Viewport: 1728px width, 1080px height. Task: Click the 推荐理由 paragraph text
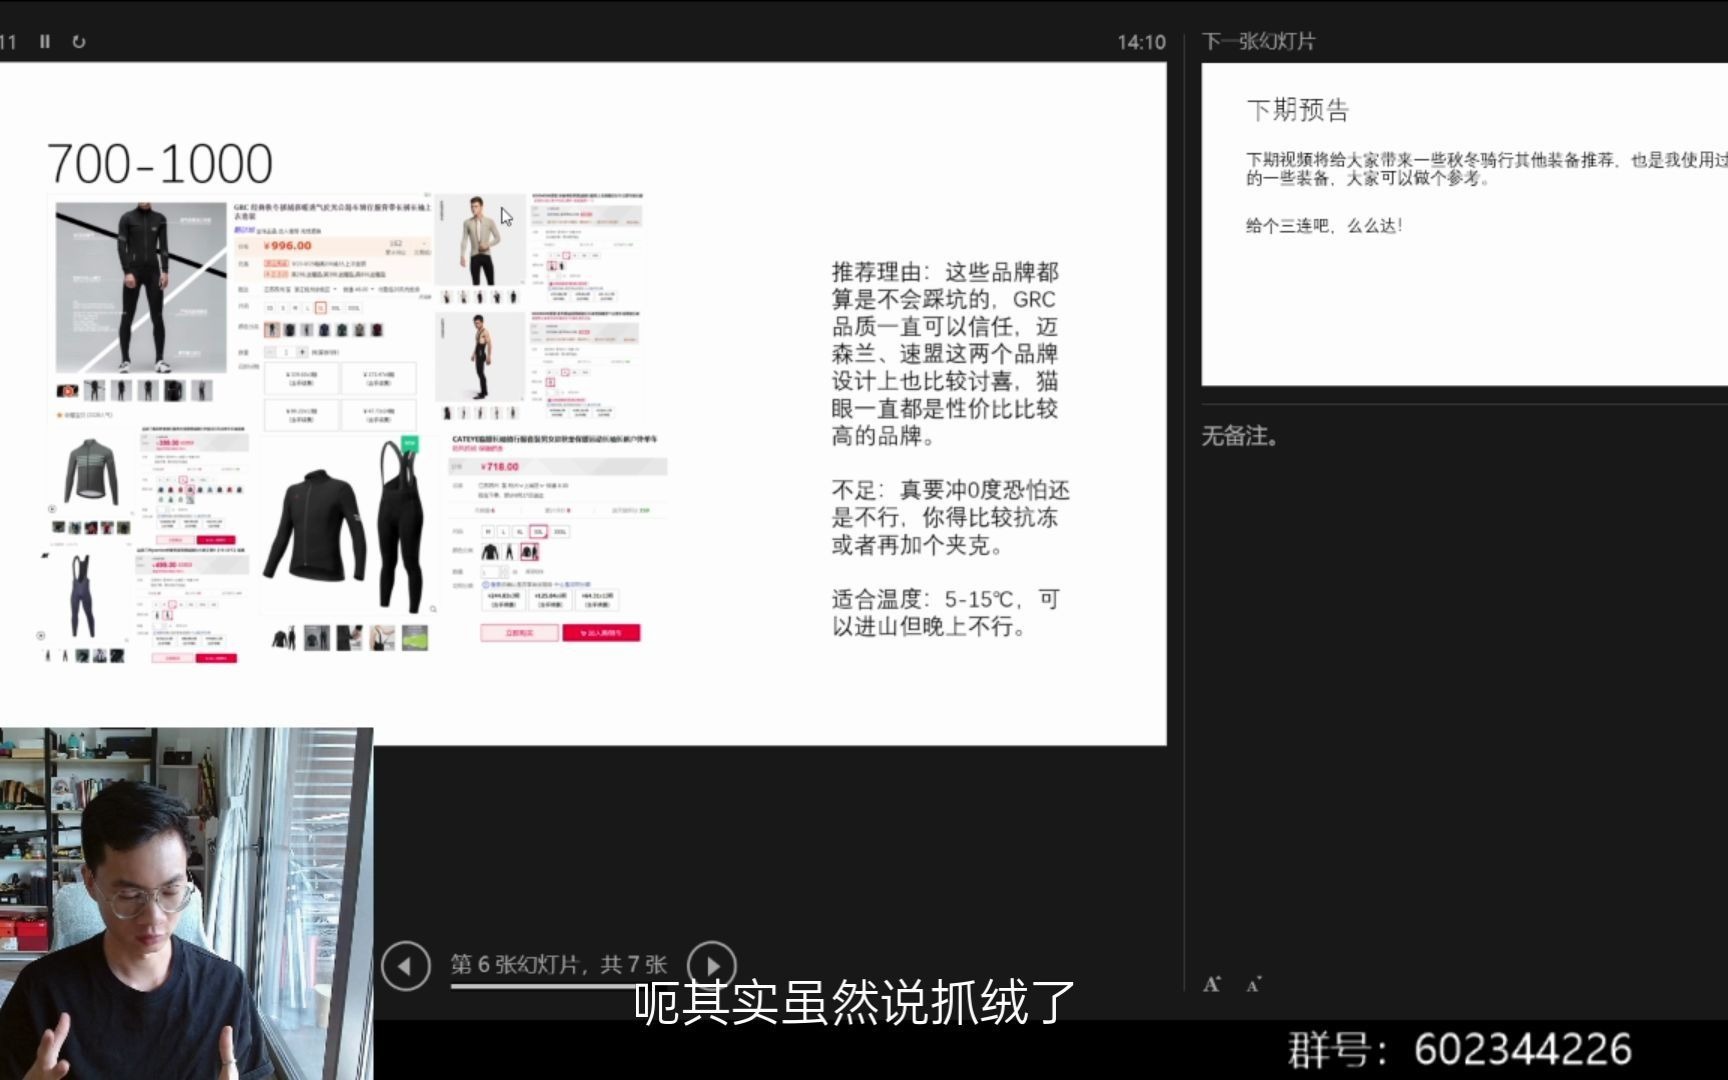point(945,354)
